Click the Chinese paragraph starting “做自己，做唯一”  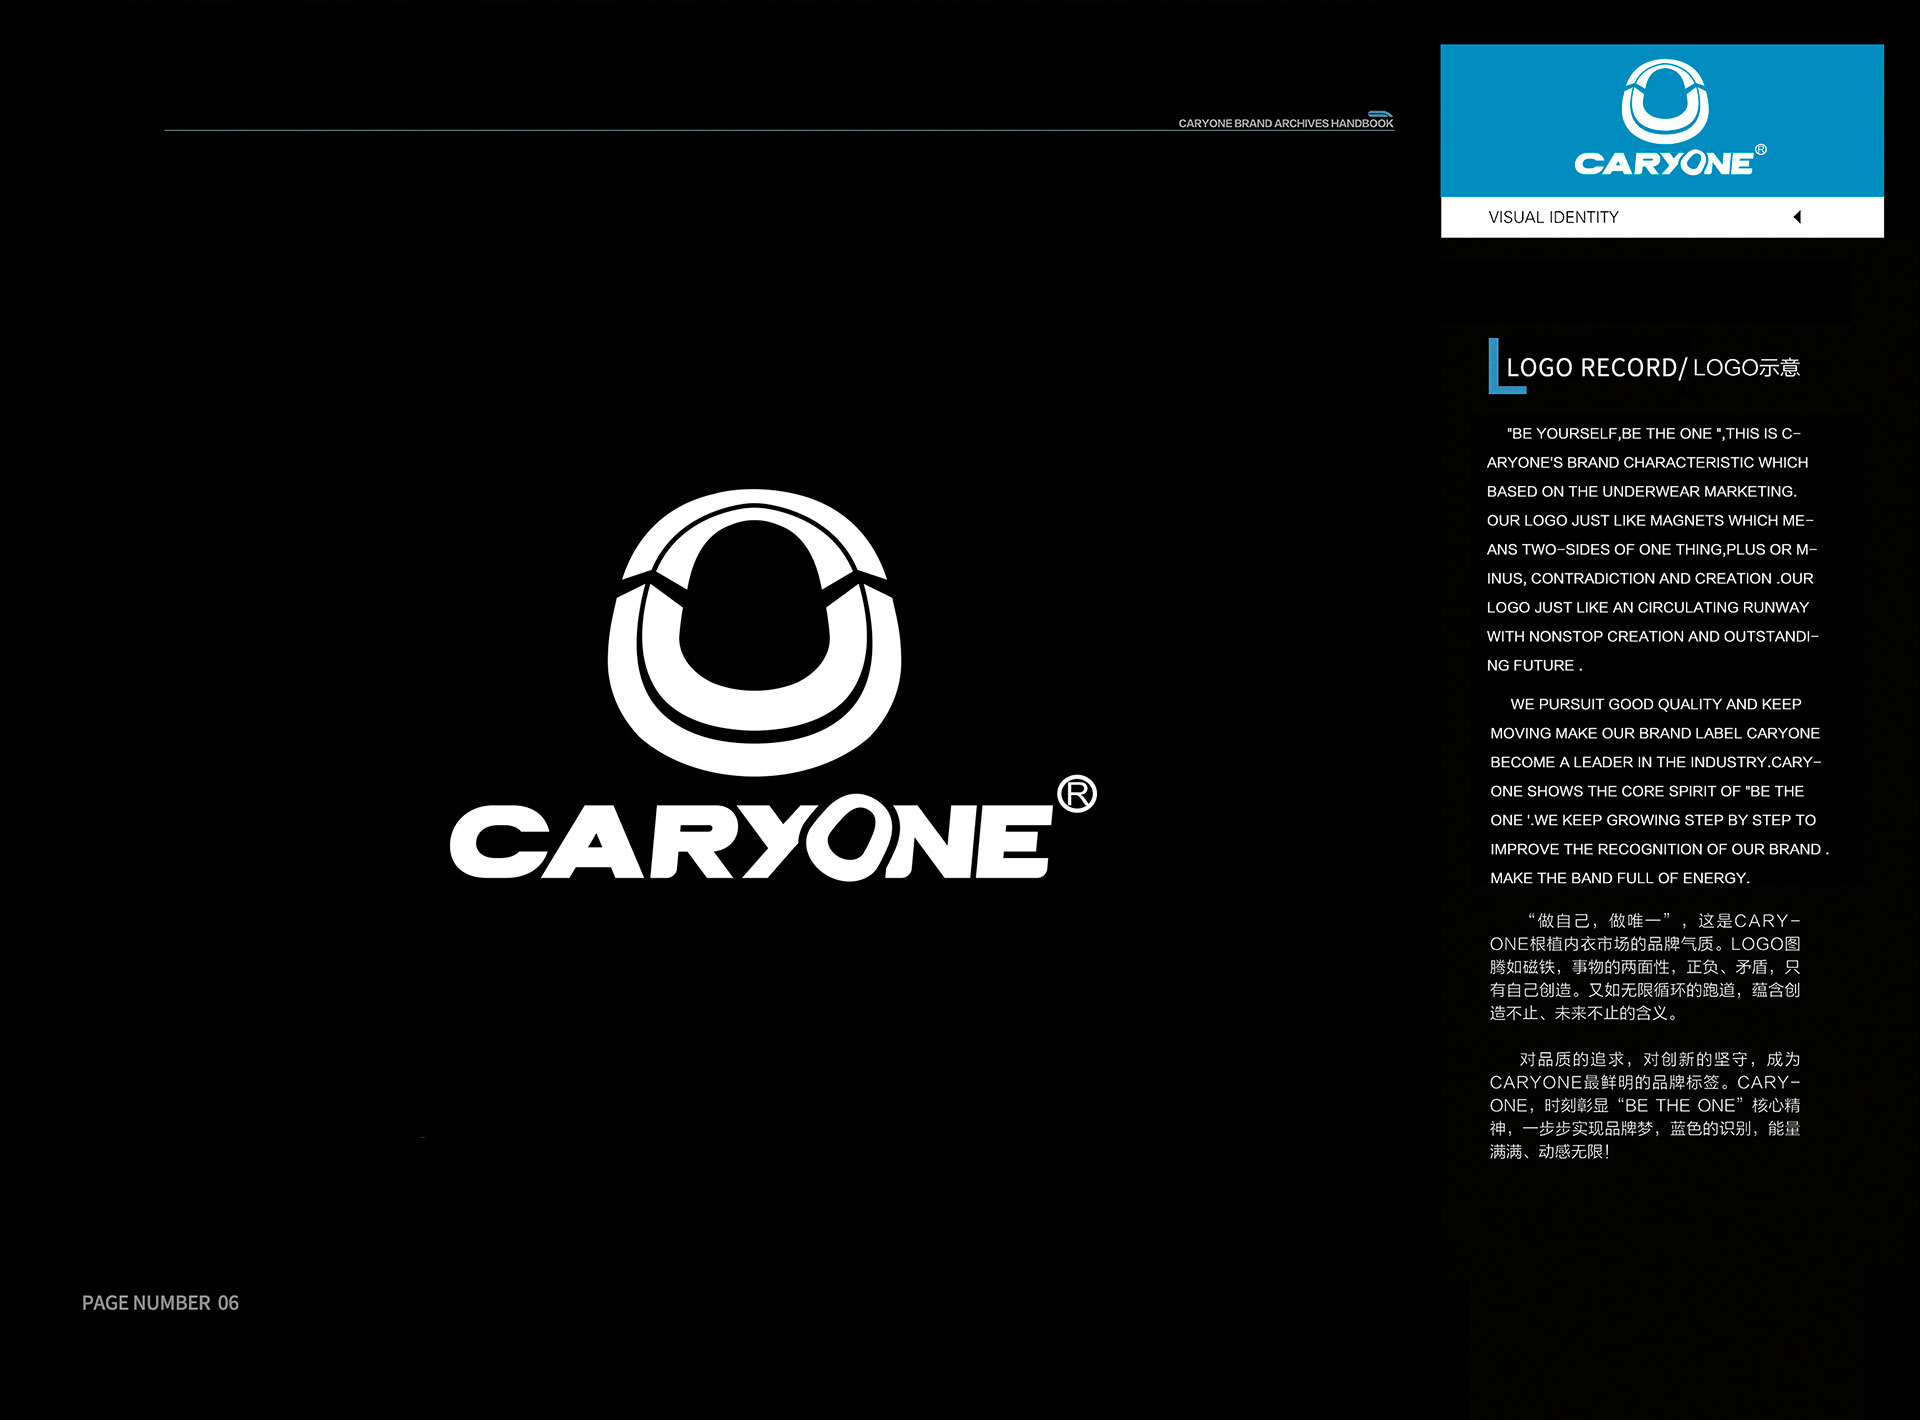(x=1645, y=967)
